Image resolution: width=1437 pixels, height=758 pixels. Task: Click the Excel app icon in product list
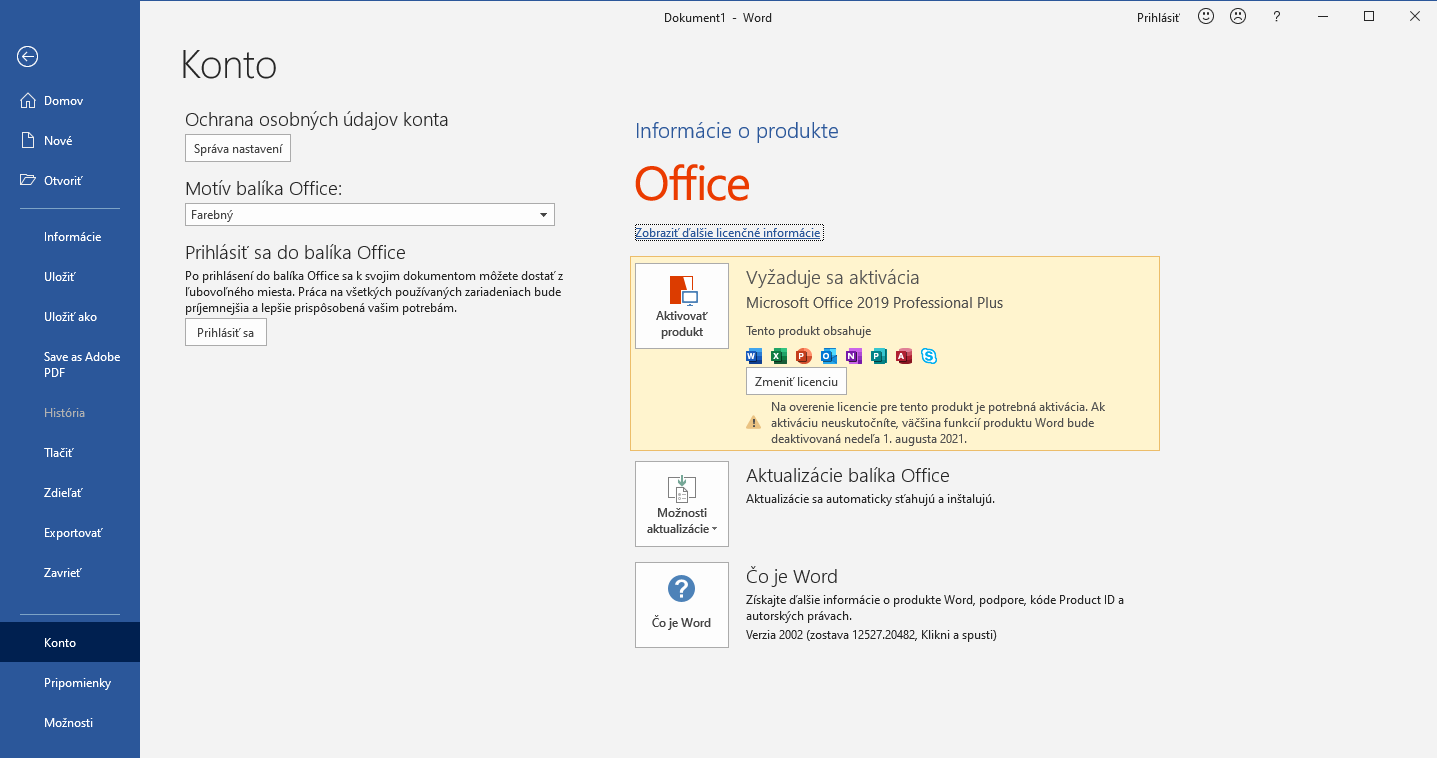pyautogui.click(x=779, y=356)
